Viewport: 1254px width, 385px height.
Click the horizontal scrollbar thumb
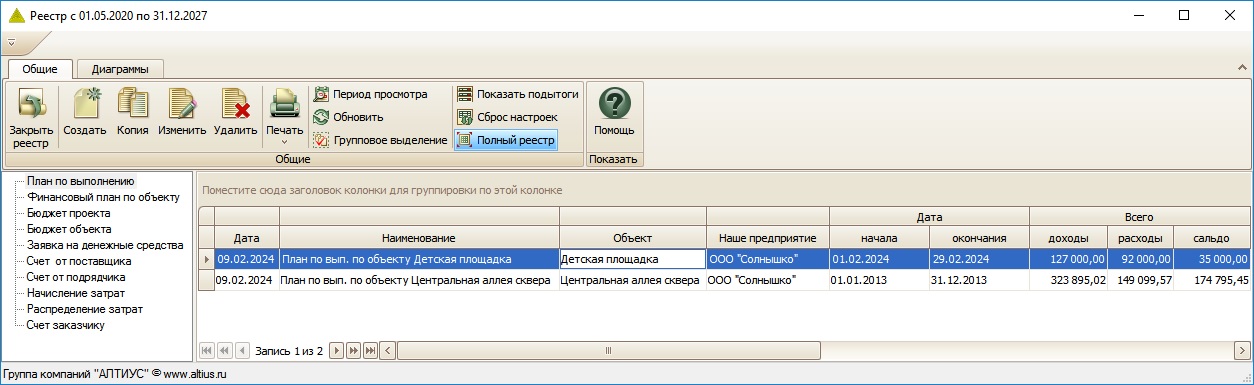coord(608,351)
